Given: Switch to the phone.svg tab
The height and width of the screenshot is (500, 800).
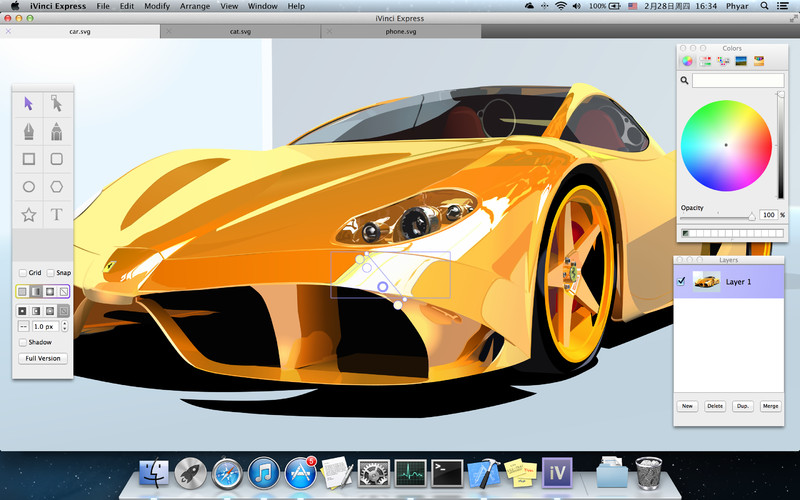Looking at the screenshot, I should pos(401,31).
